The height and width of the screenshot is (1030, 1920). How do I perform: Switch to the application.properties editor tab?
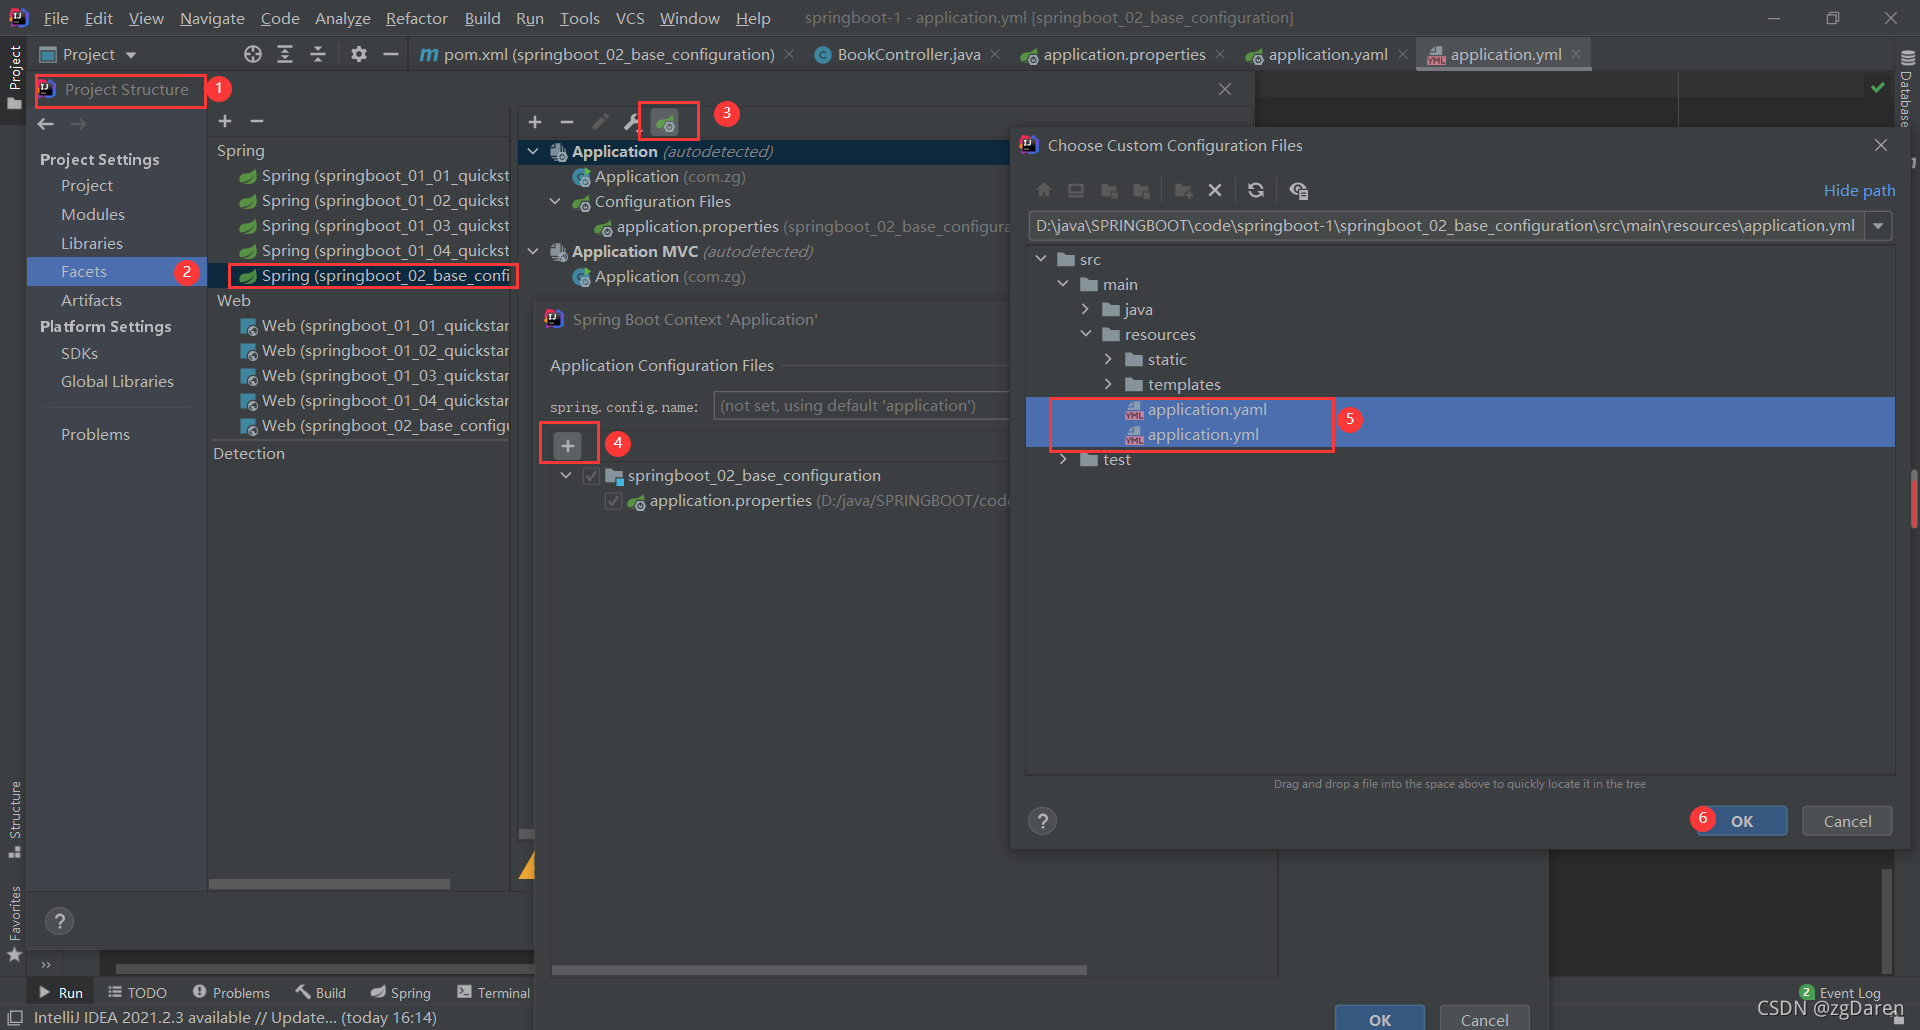[x=1123, y=54]
